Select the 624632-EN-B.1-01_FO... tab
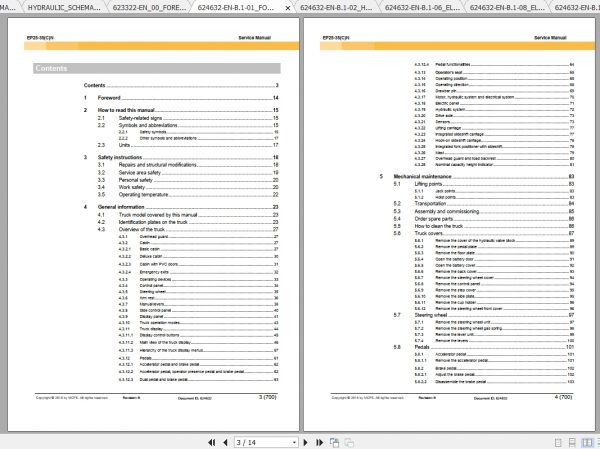This screenshot has width=600, height=449. pyautogui.click(x=236, y=7)
